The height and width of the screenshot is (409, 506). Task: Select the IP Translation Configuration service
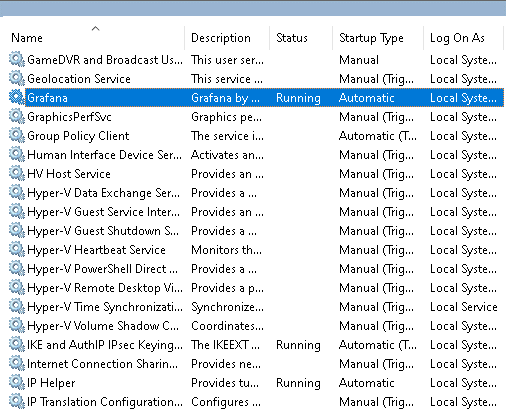click(256, 402)
